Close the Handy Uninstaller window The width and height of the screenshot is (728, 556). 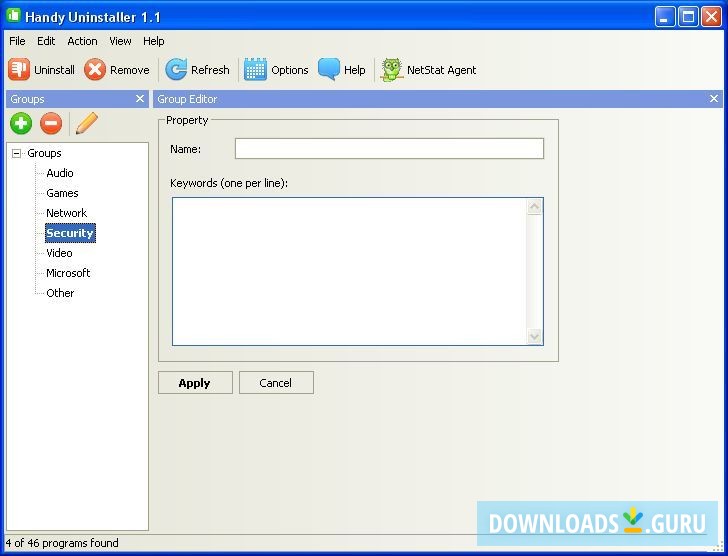pos(711,17)
